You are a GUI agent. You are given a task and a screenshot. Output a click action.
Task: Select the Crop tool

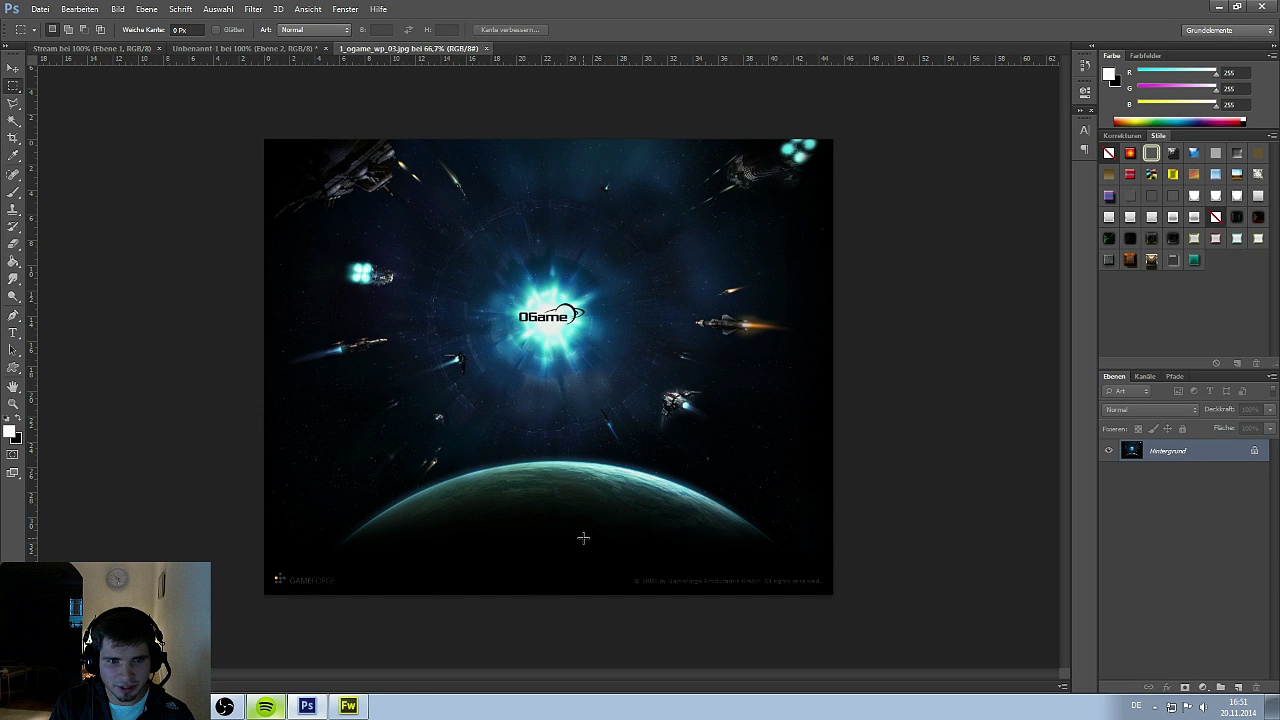[x=13, y=138]
